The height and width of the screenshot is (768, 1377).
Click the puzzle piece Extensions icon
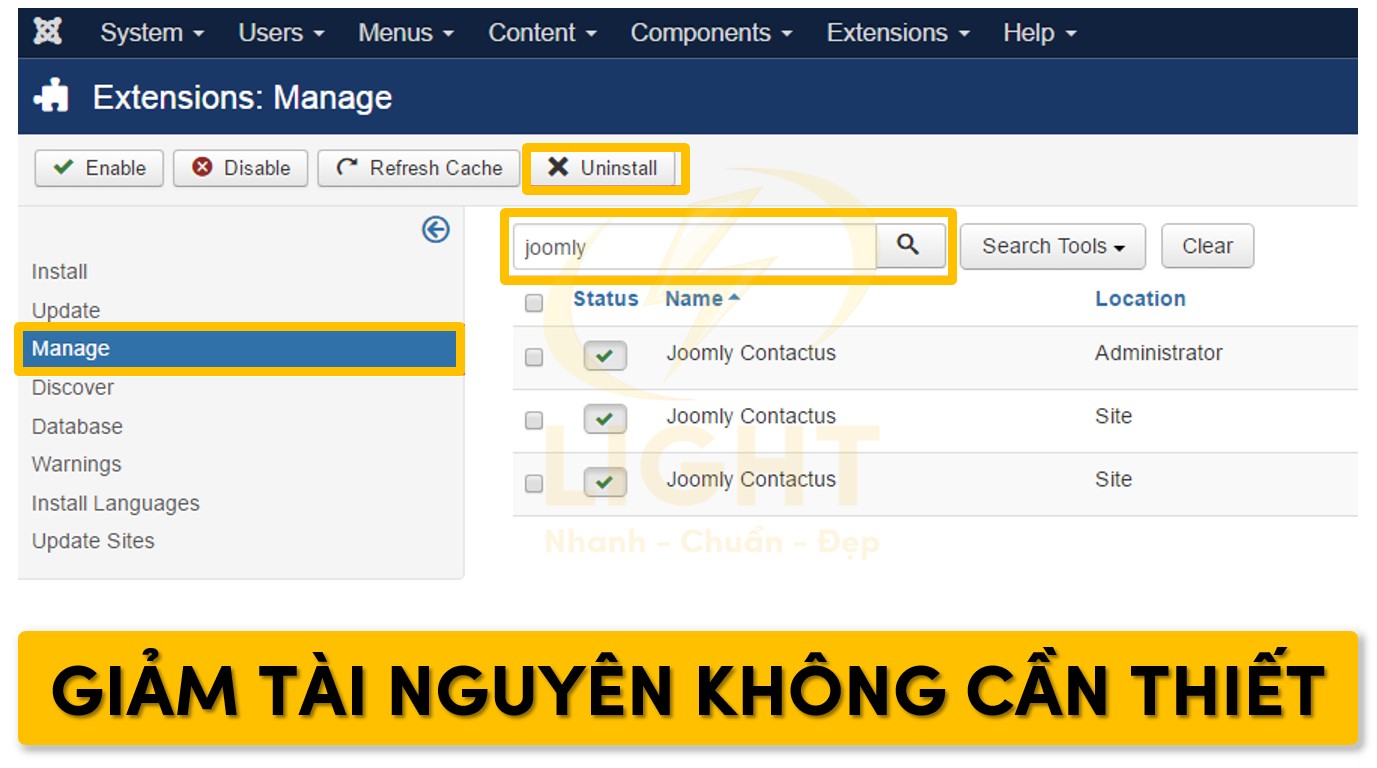51,97
